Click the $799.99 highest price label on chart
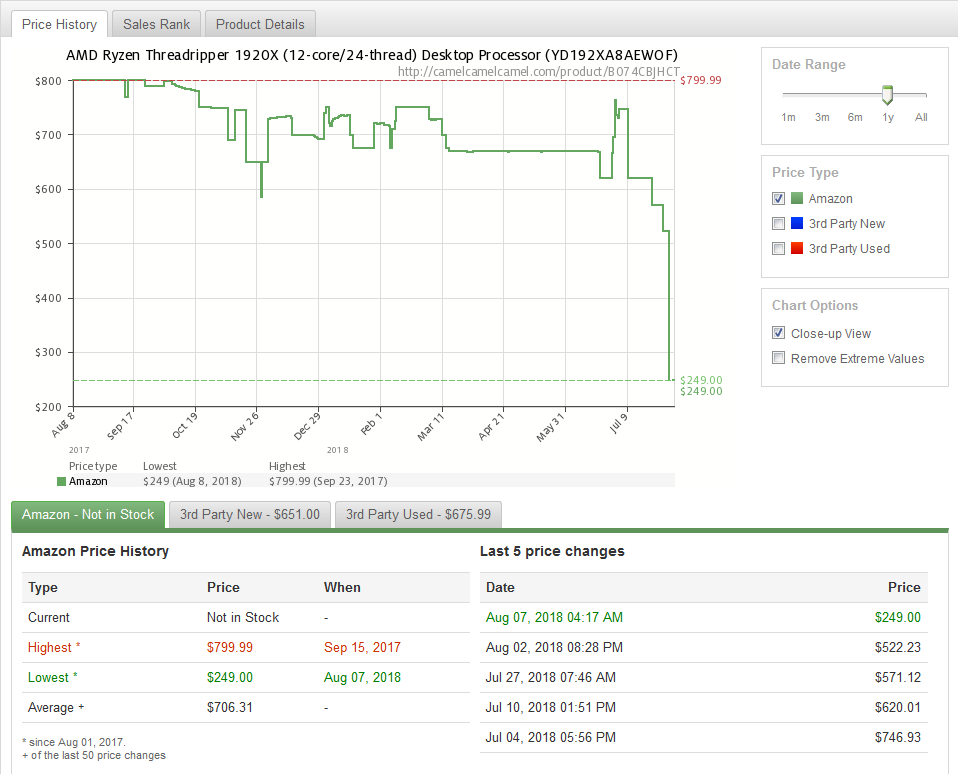The image size is (958, 774). 701,80
